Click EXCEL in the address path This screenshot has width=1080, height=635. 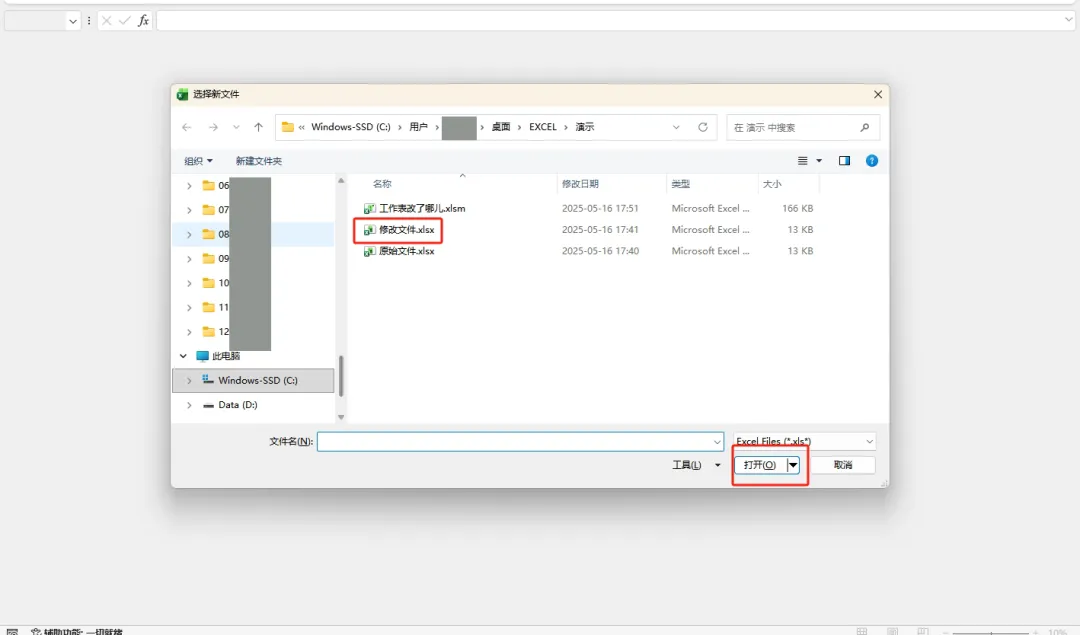click(543, 127)
